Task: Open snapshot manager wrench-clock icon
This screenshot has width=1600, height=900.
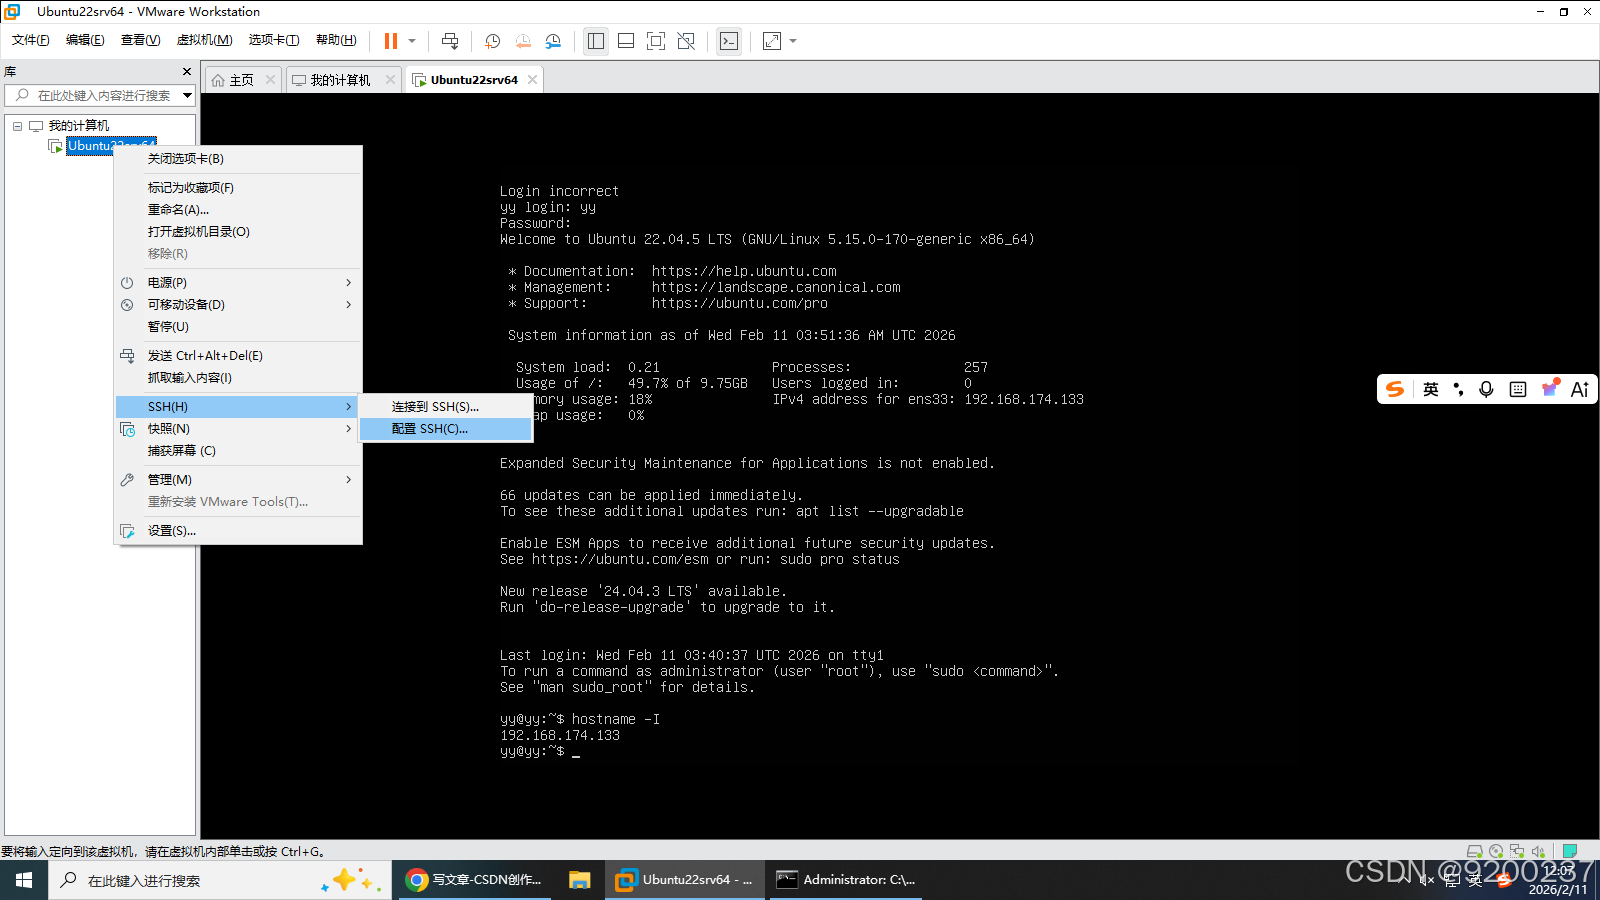Action: coord(553,41)
